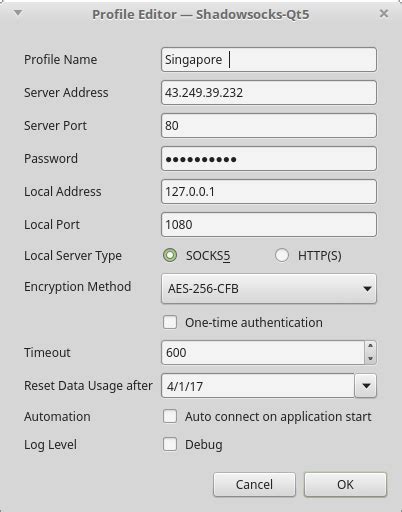This screenshot has width=402, height=512.
Task: Click the Server Port field showing 80
Action: pyautogui.click(x=269, y=126)
